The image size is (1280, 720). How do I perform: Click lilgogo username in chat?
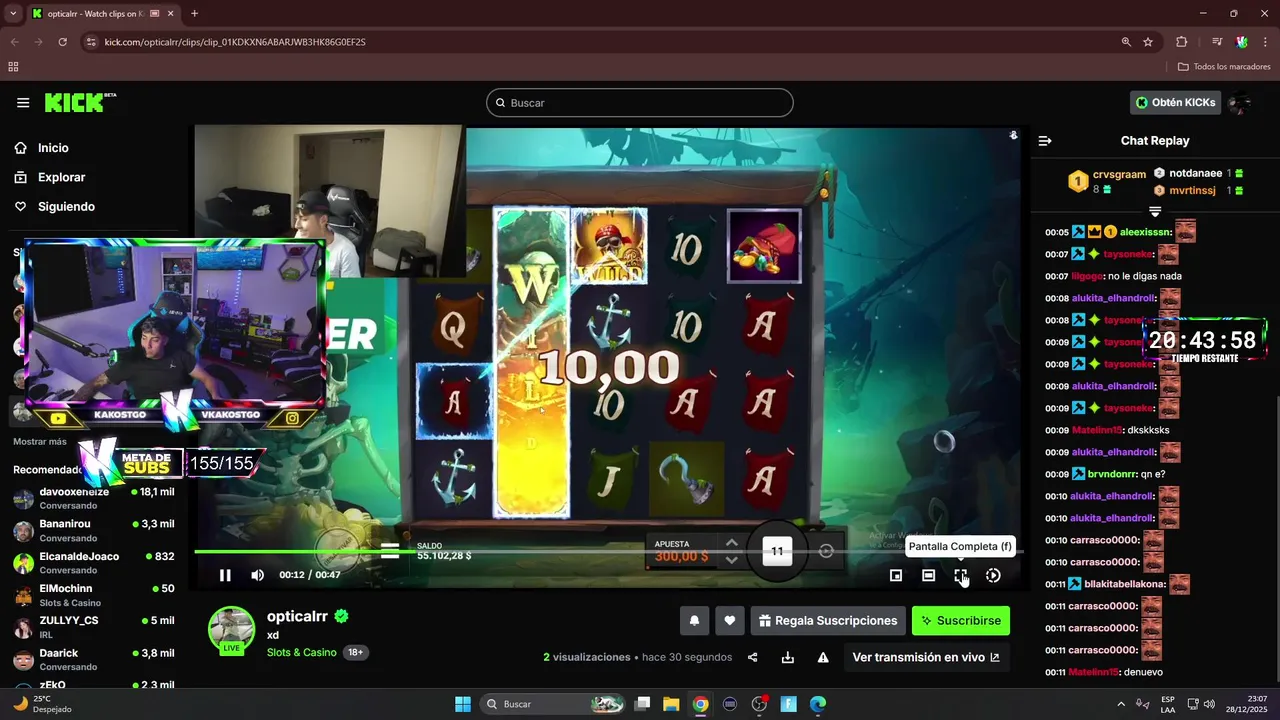click(1087, 276)
